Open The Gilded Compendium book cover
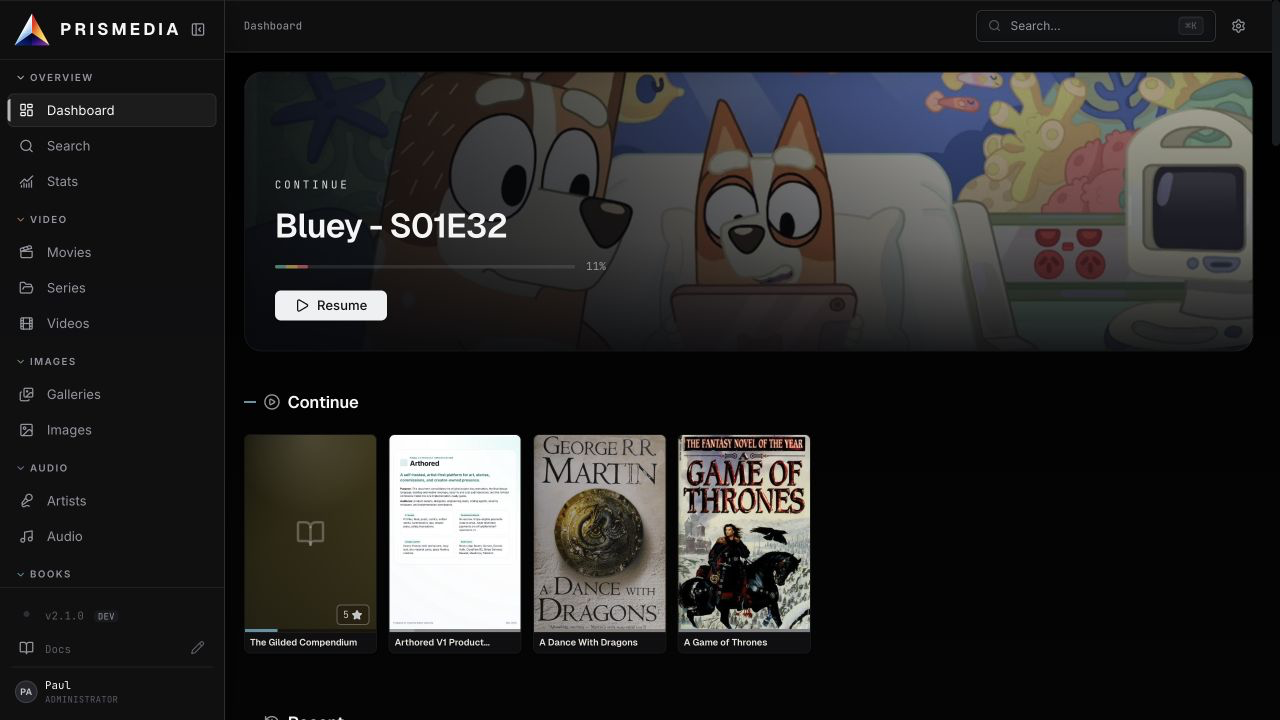The width and height of the screenshot is (1280, 720). click(310, 533)
